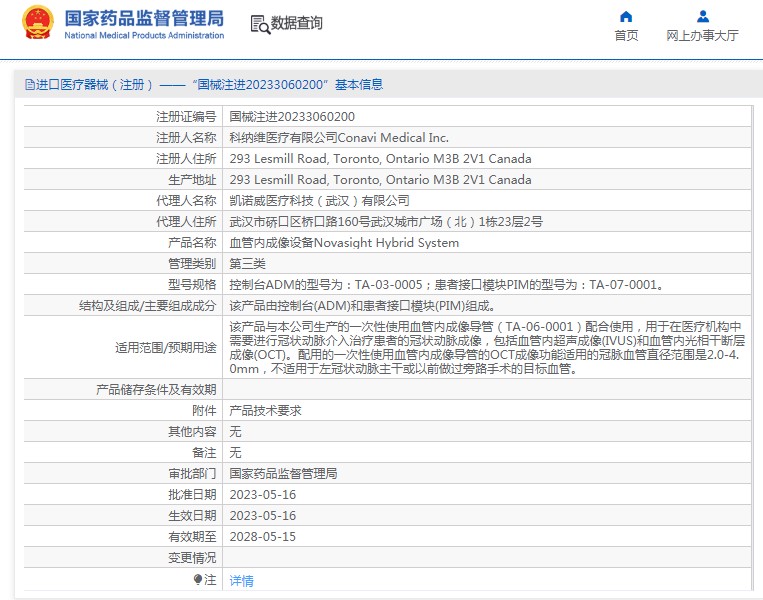Open the 详情 details link
This screenshot has width=763, height=600.
pyautogui.click(x=241, y=581)
